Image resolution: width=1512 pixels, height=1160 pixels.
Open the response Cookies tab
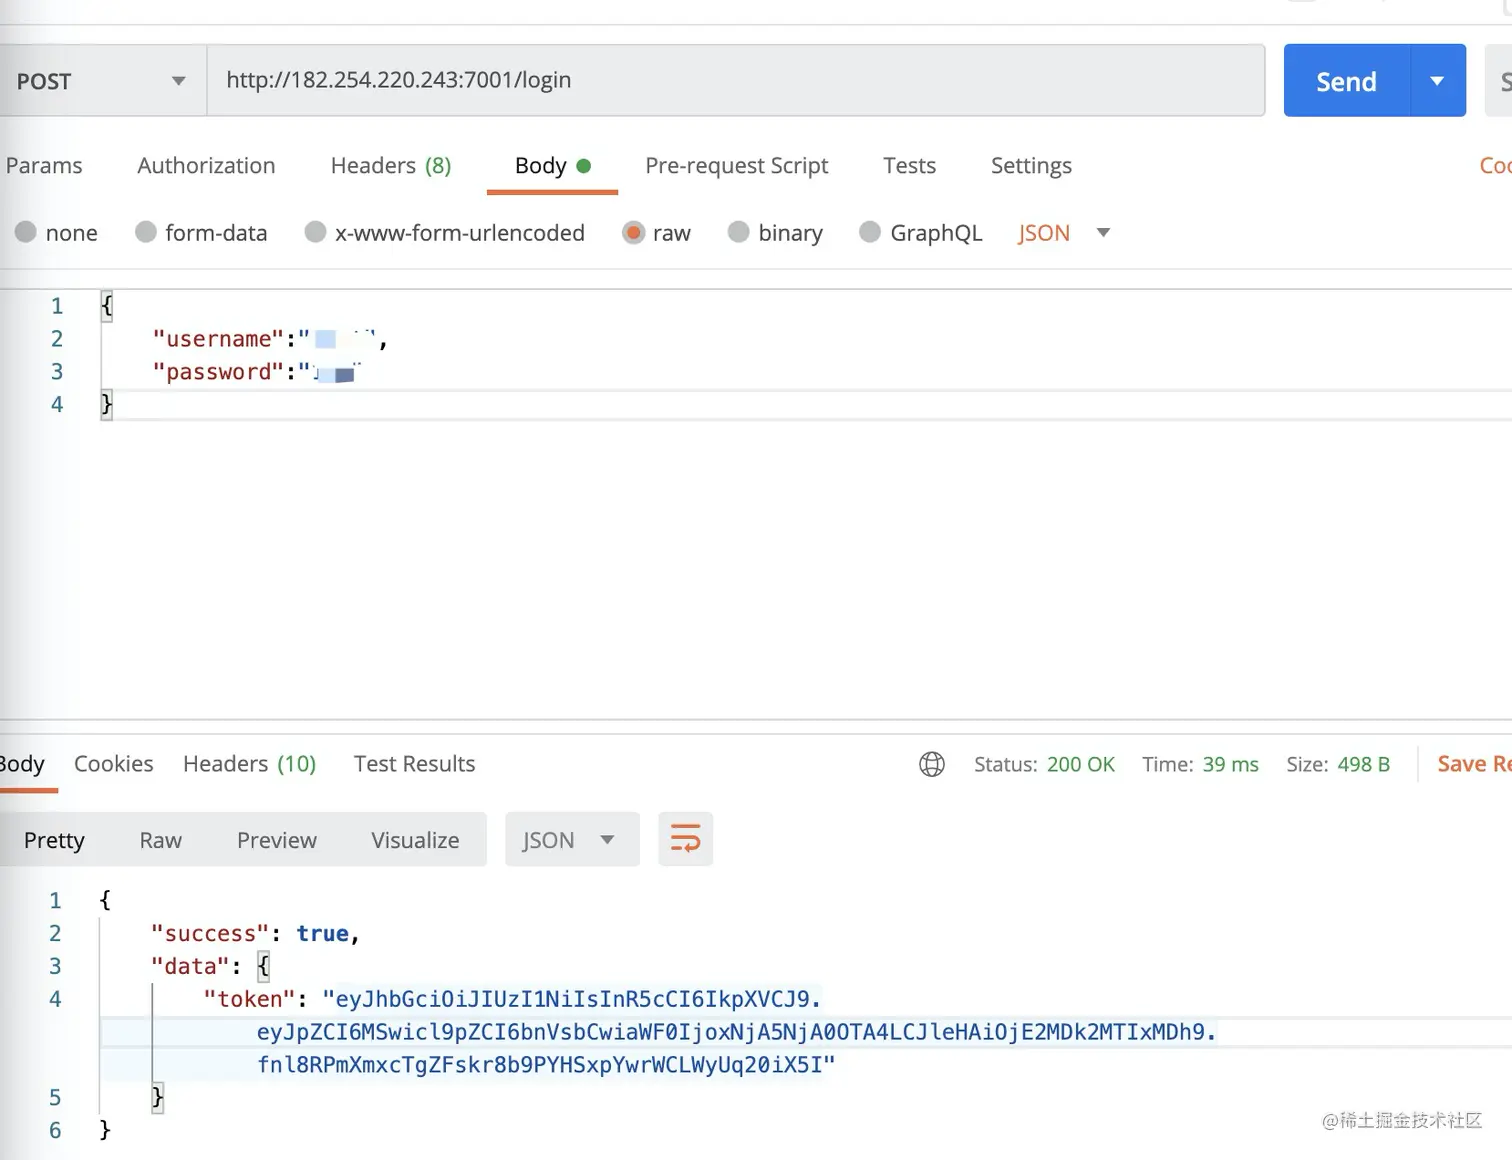pos(114,764)
